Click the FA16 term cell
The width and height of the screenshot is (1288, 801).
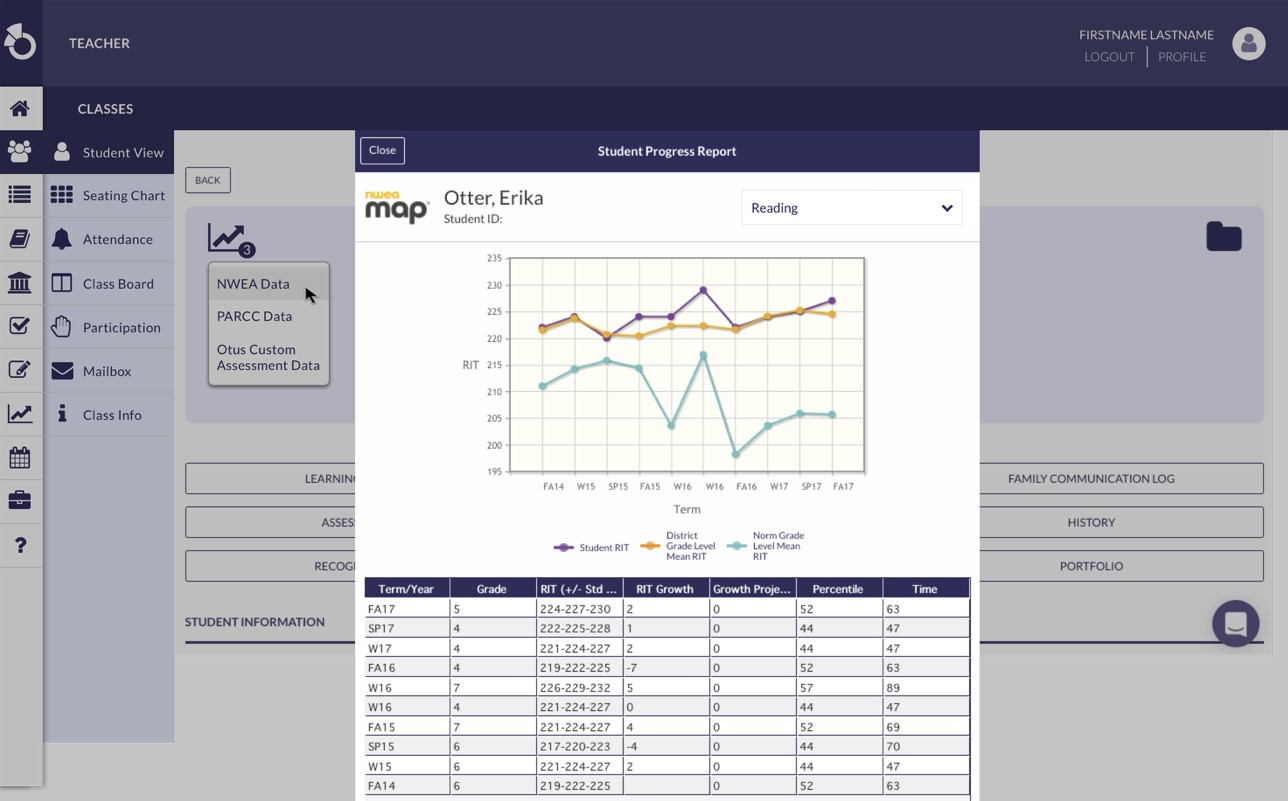(x=407, y=667)
